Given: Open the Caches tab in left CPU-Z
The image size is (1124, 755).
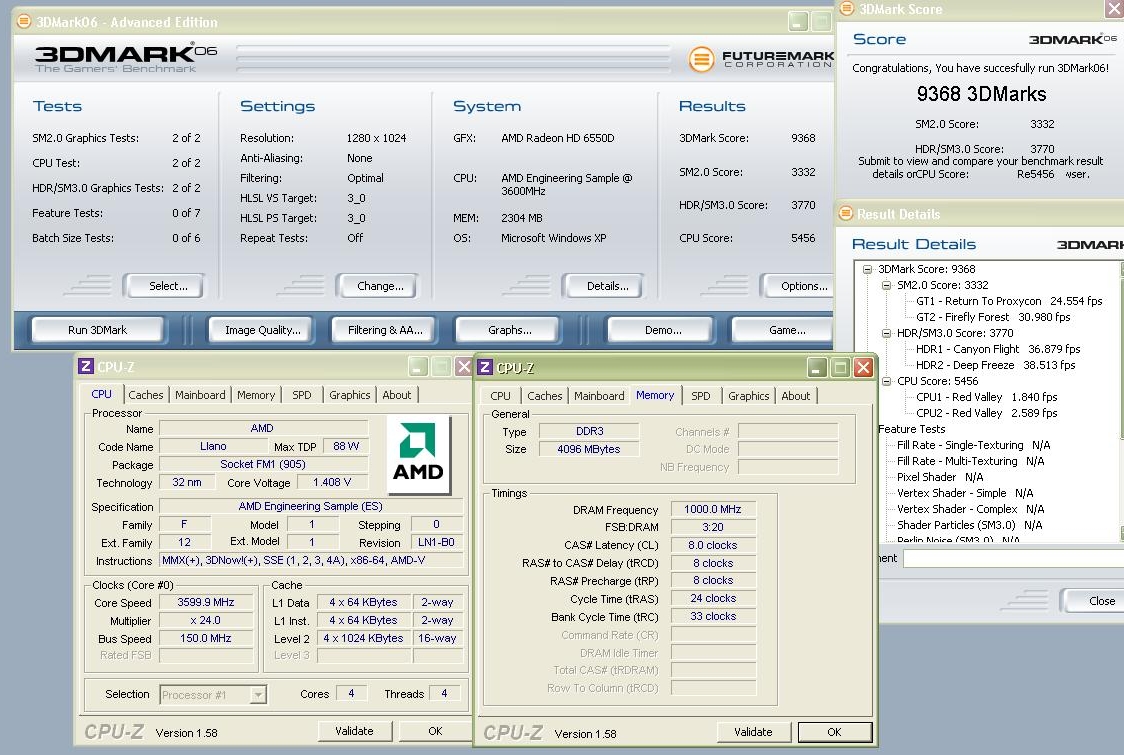Looking at the screenshot, I should pyautogui.click(x=146, y=394).
